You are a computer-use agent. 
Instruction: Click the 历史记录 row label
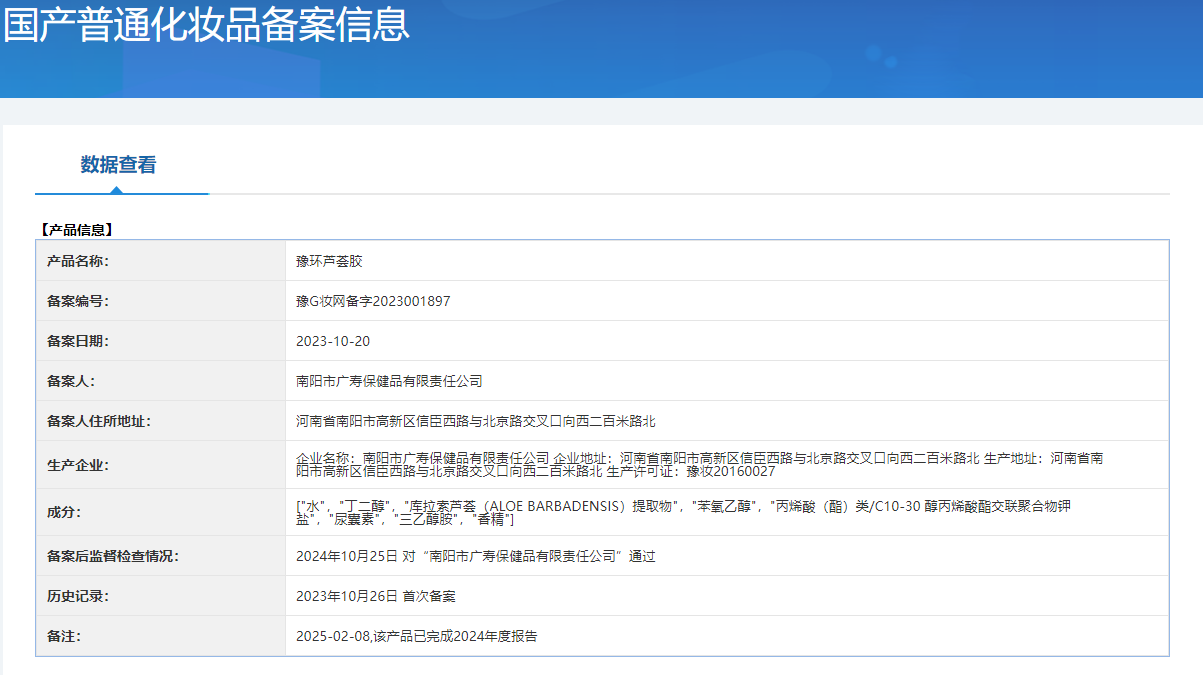78,596
